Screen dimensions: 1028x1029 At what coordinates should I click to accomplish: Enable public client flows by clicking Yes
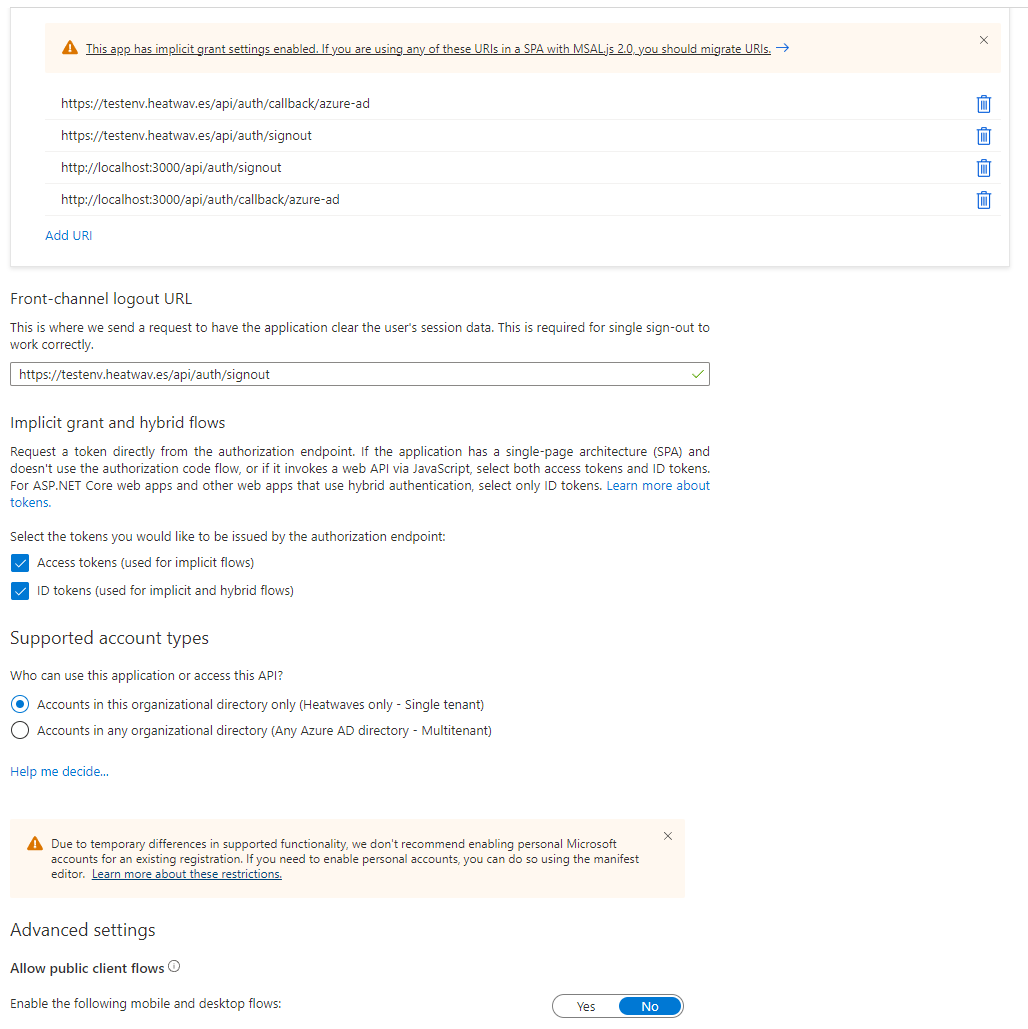(585, 1006)
